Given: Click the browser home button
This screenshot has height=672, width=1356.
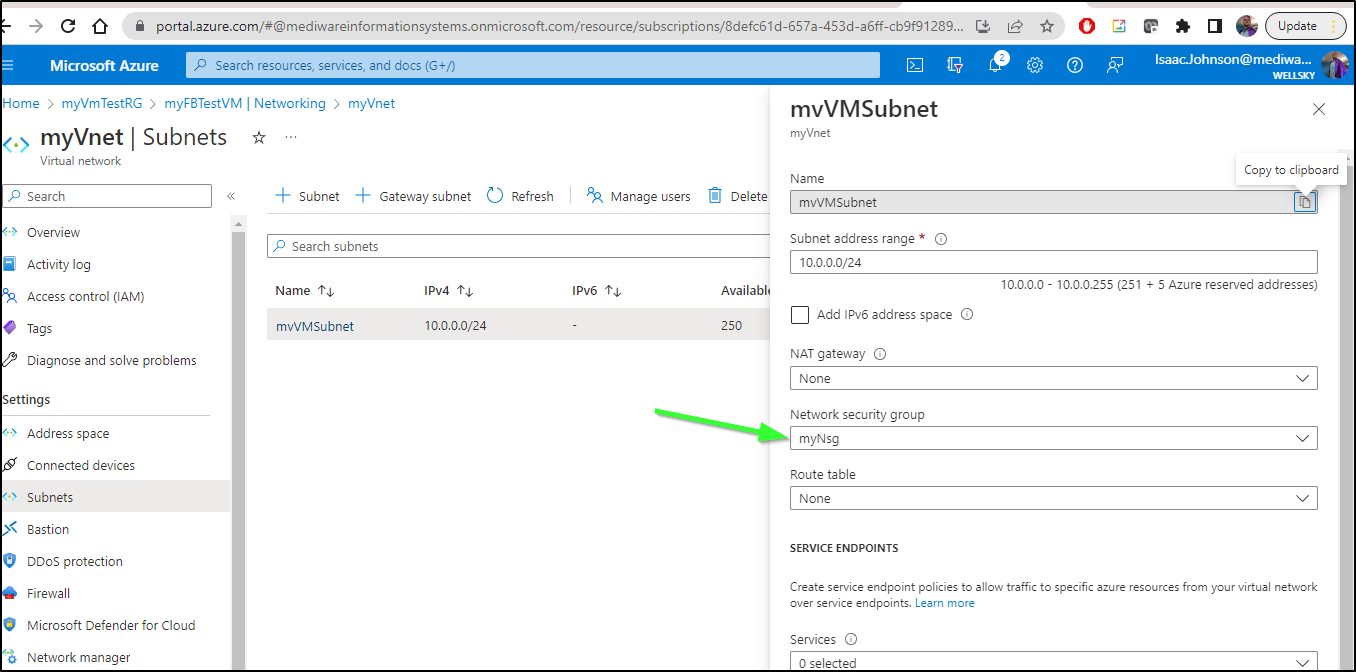Looking at the screenshot, I should pyautogui.click(x=100, y=26).
